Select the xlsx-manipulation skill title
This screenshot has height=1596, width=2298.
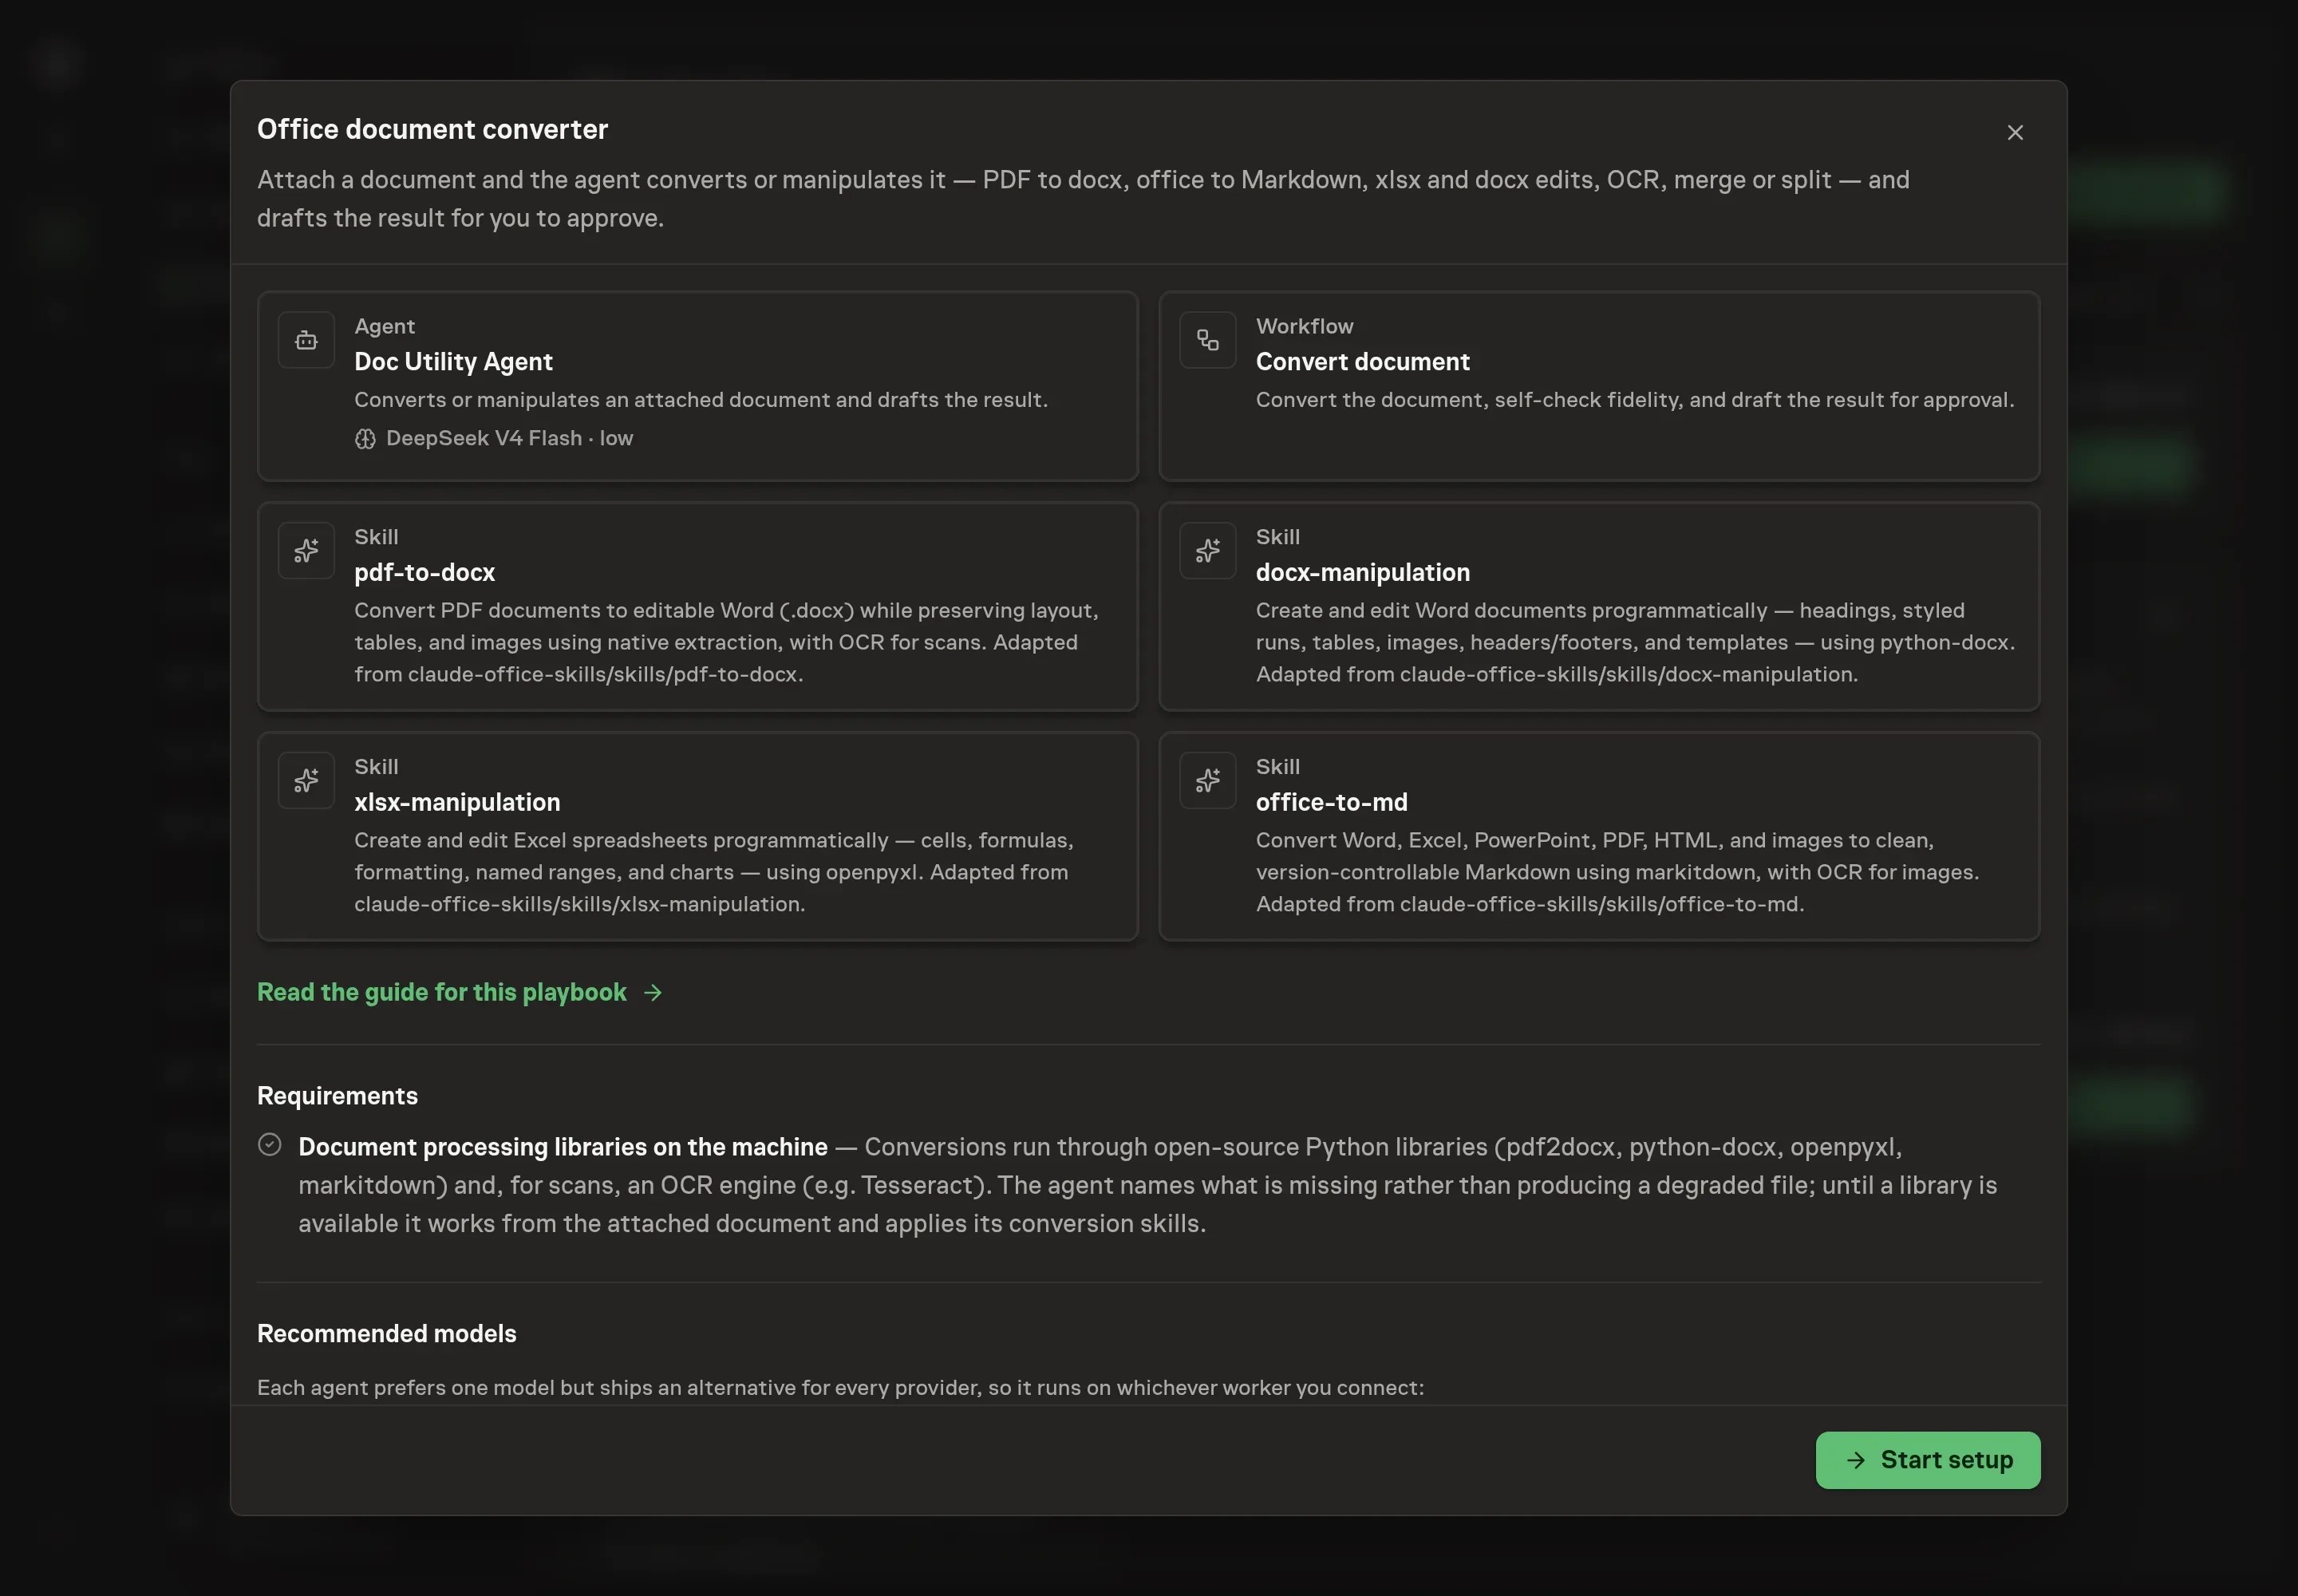[457, 802]
